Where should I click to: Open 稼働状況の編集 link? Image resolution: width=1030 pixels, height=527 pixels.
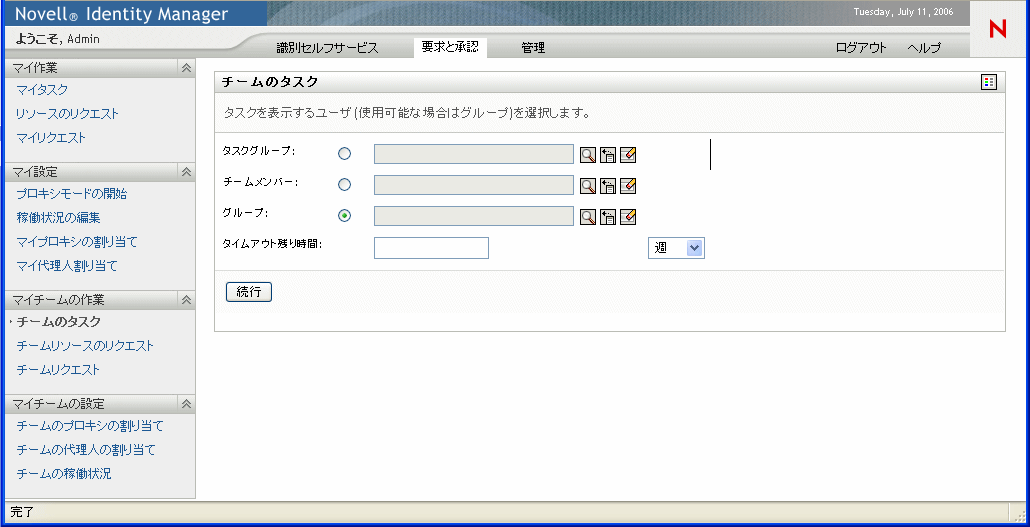(58, 218)
